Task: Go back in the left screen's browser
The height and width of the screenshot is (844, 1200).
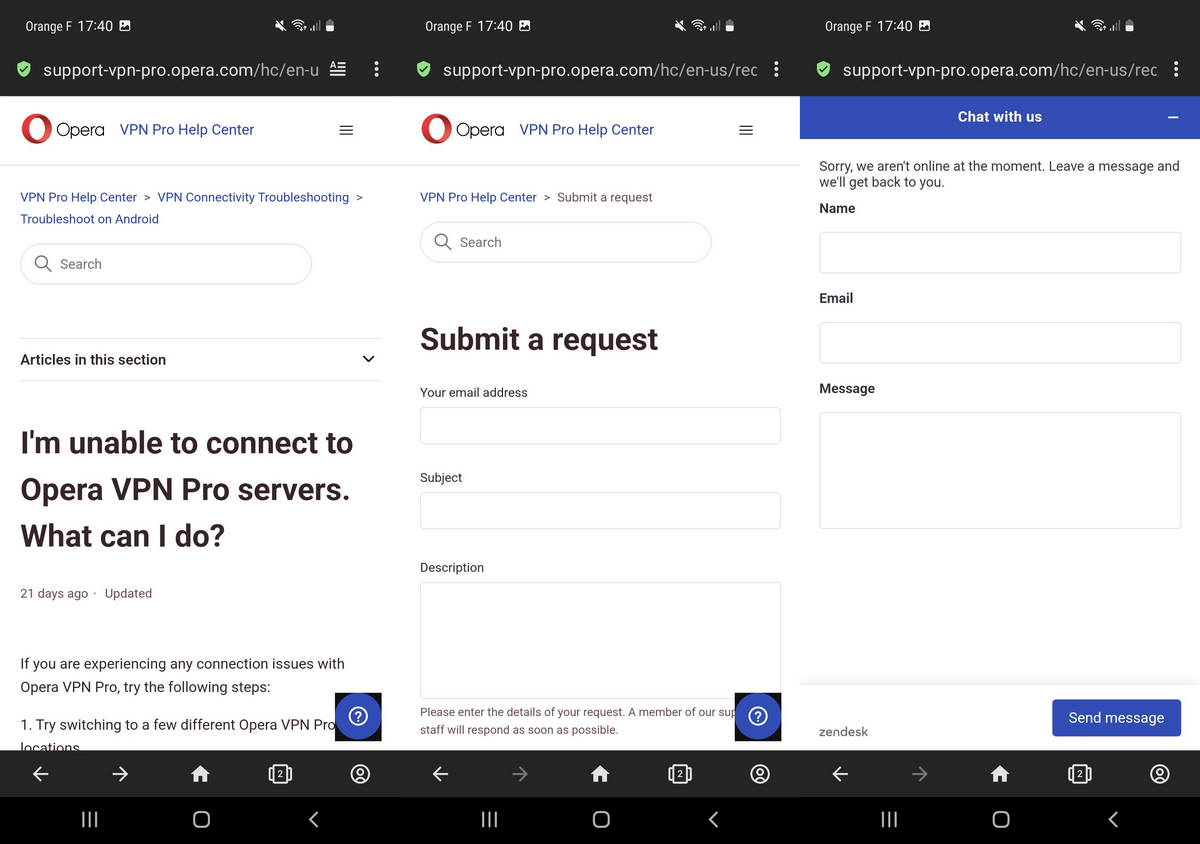Action: click(40, 774)
